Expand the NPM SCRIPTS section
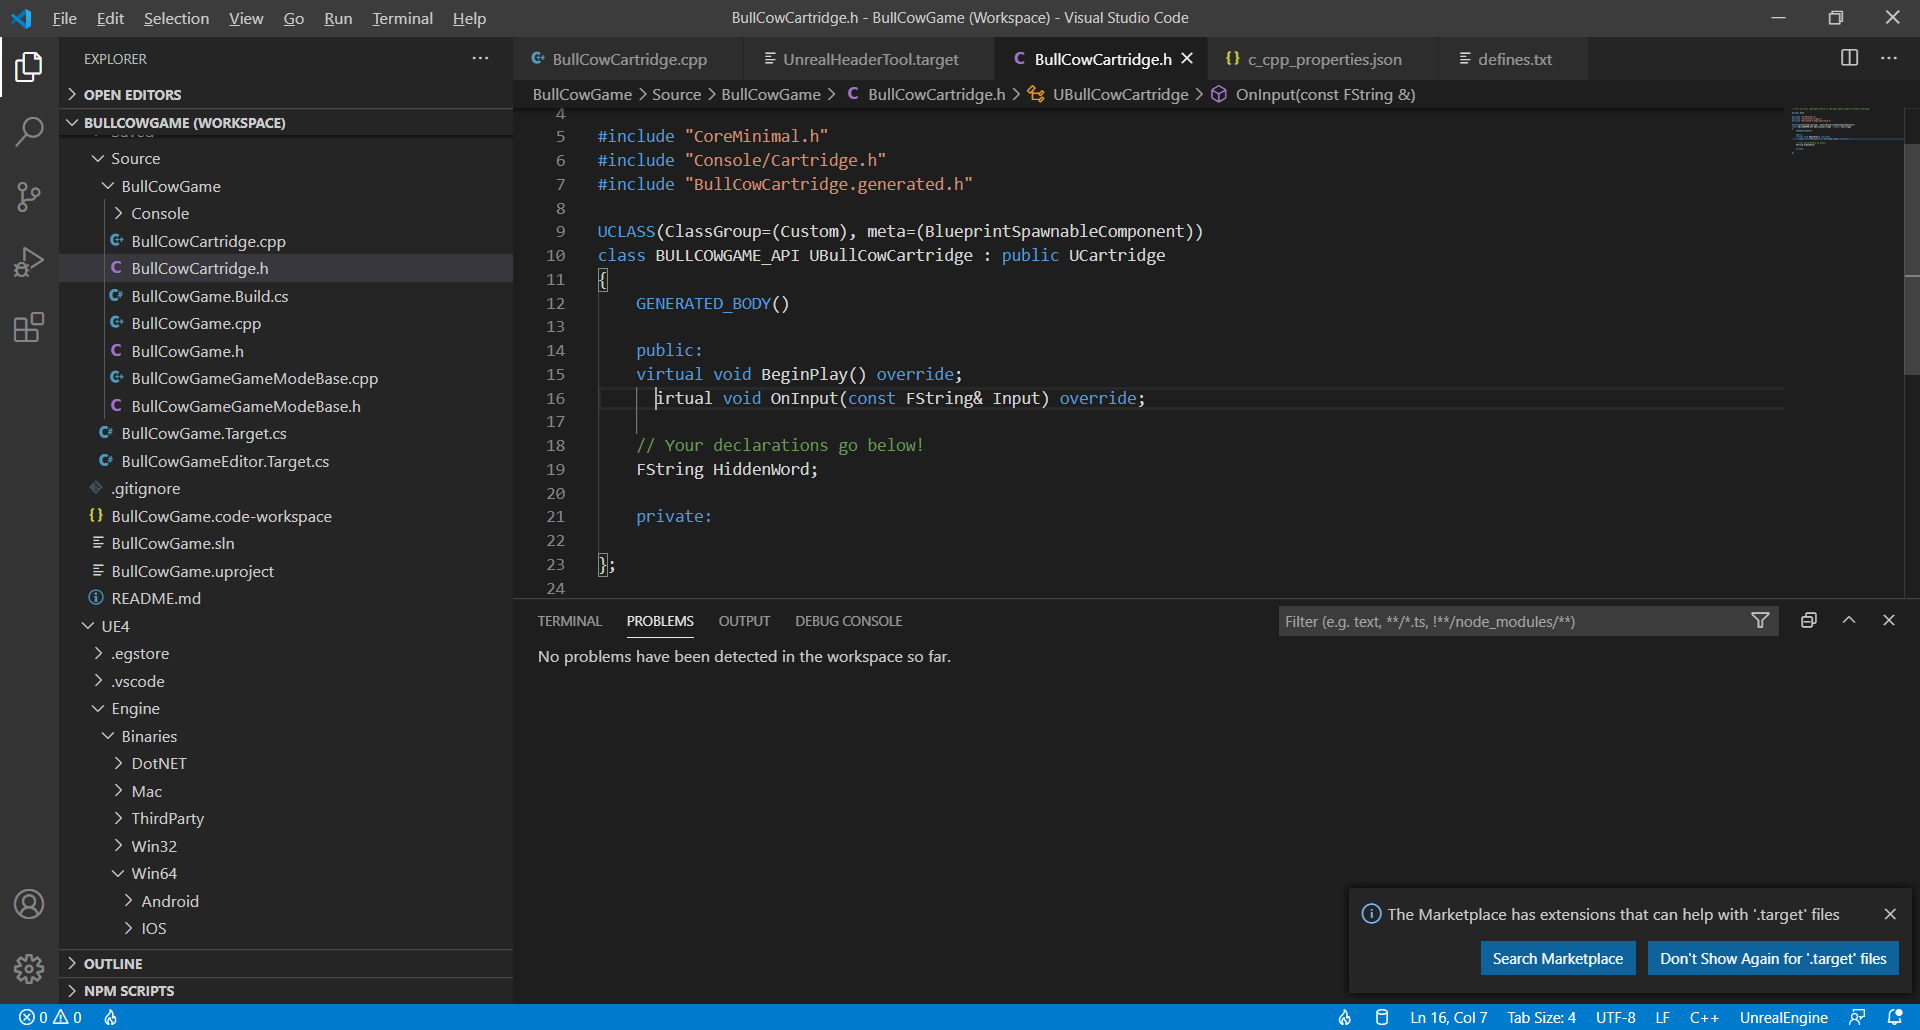 tap(128, 991)
